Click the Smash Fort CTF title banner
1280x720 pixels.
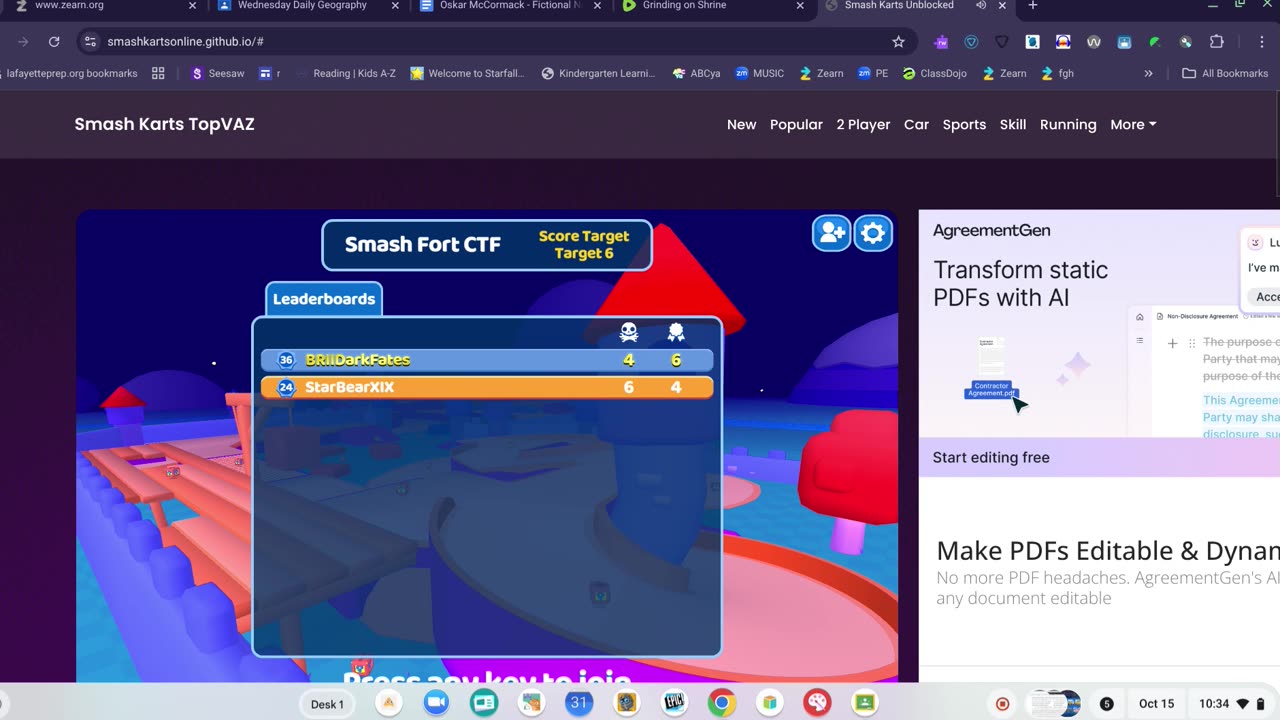[x=487, y=245]
